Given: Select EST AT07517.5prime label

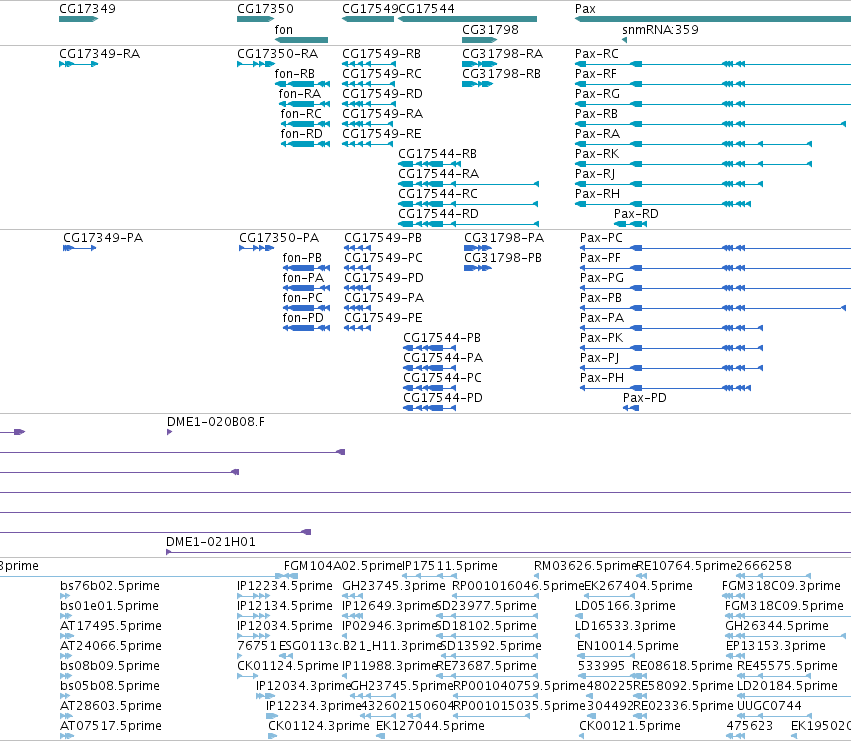Looking at the screenshot, I should [x=111, y=726].
